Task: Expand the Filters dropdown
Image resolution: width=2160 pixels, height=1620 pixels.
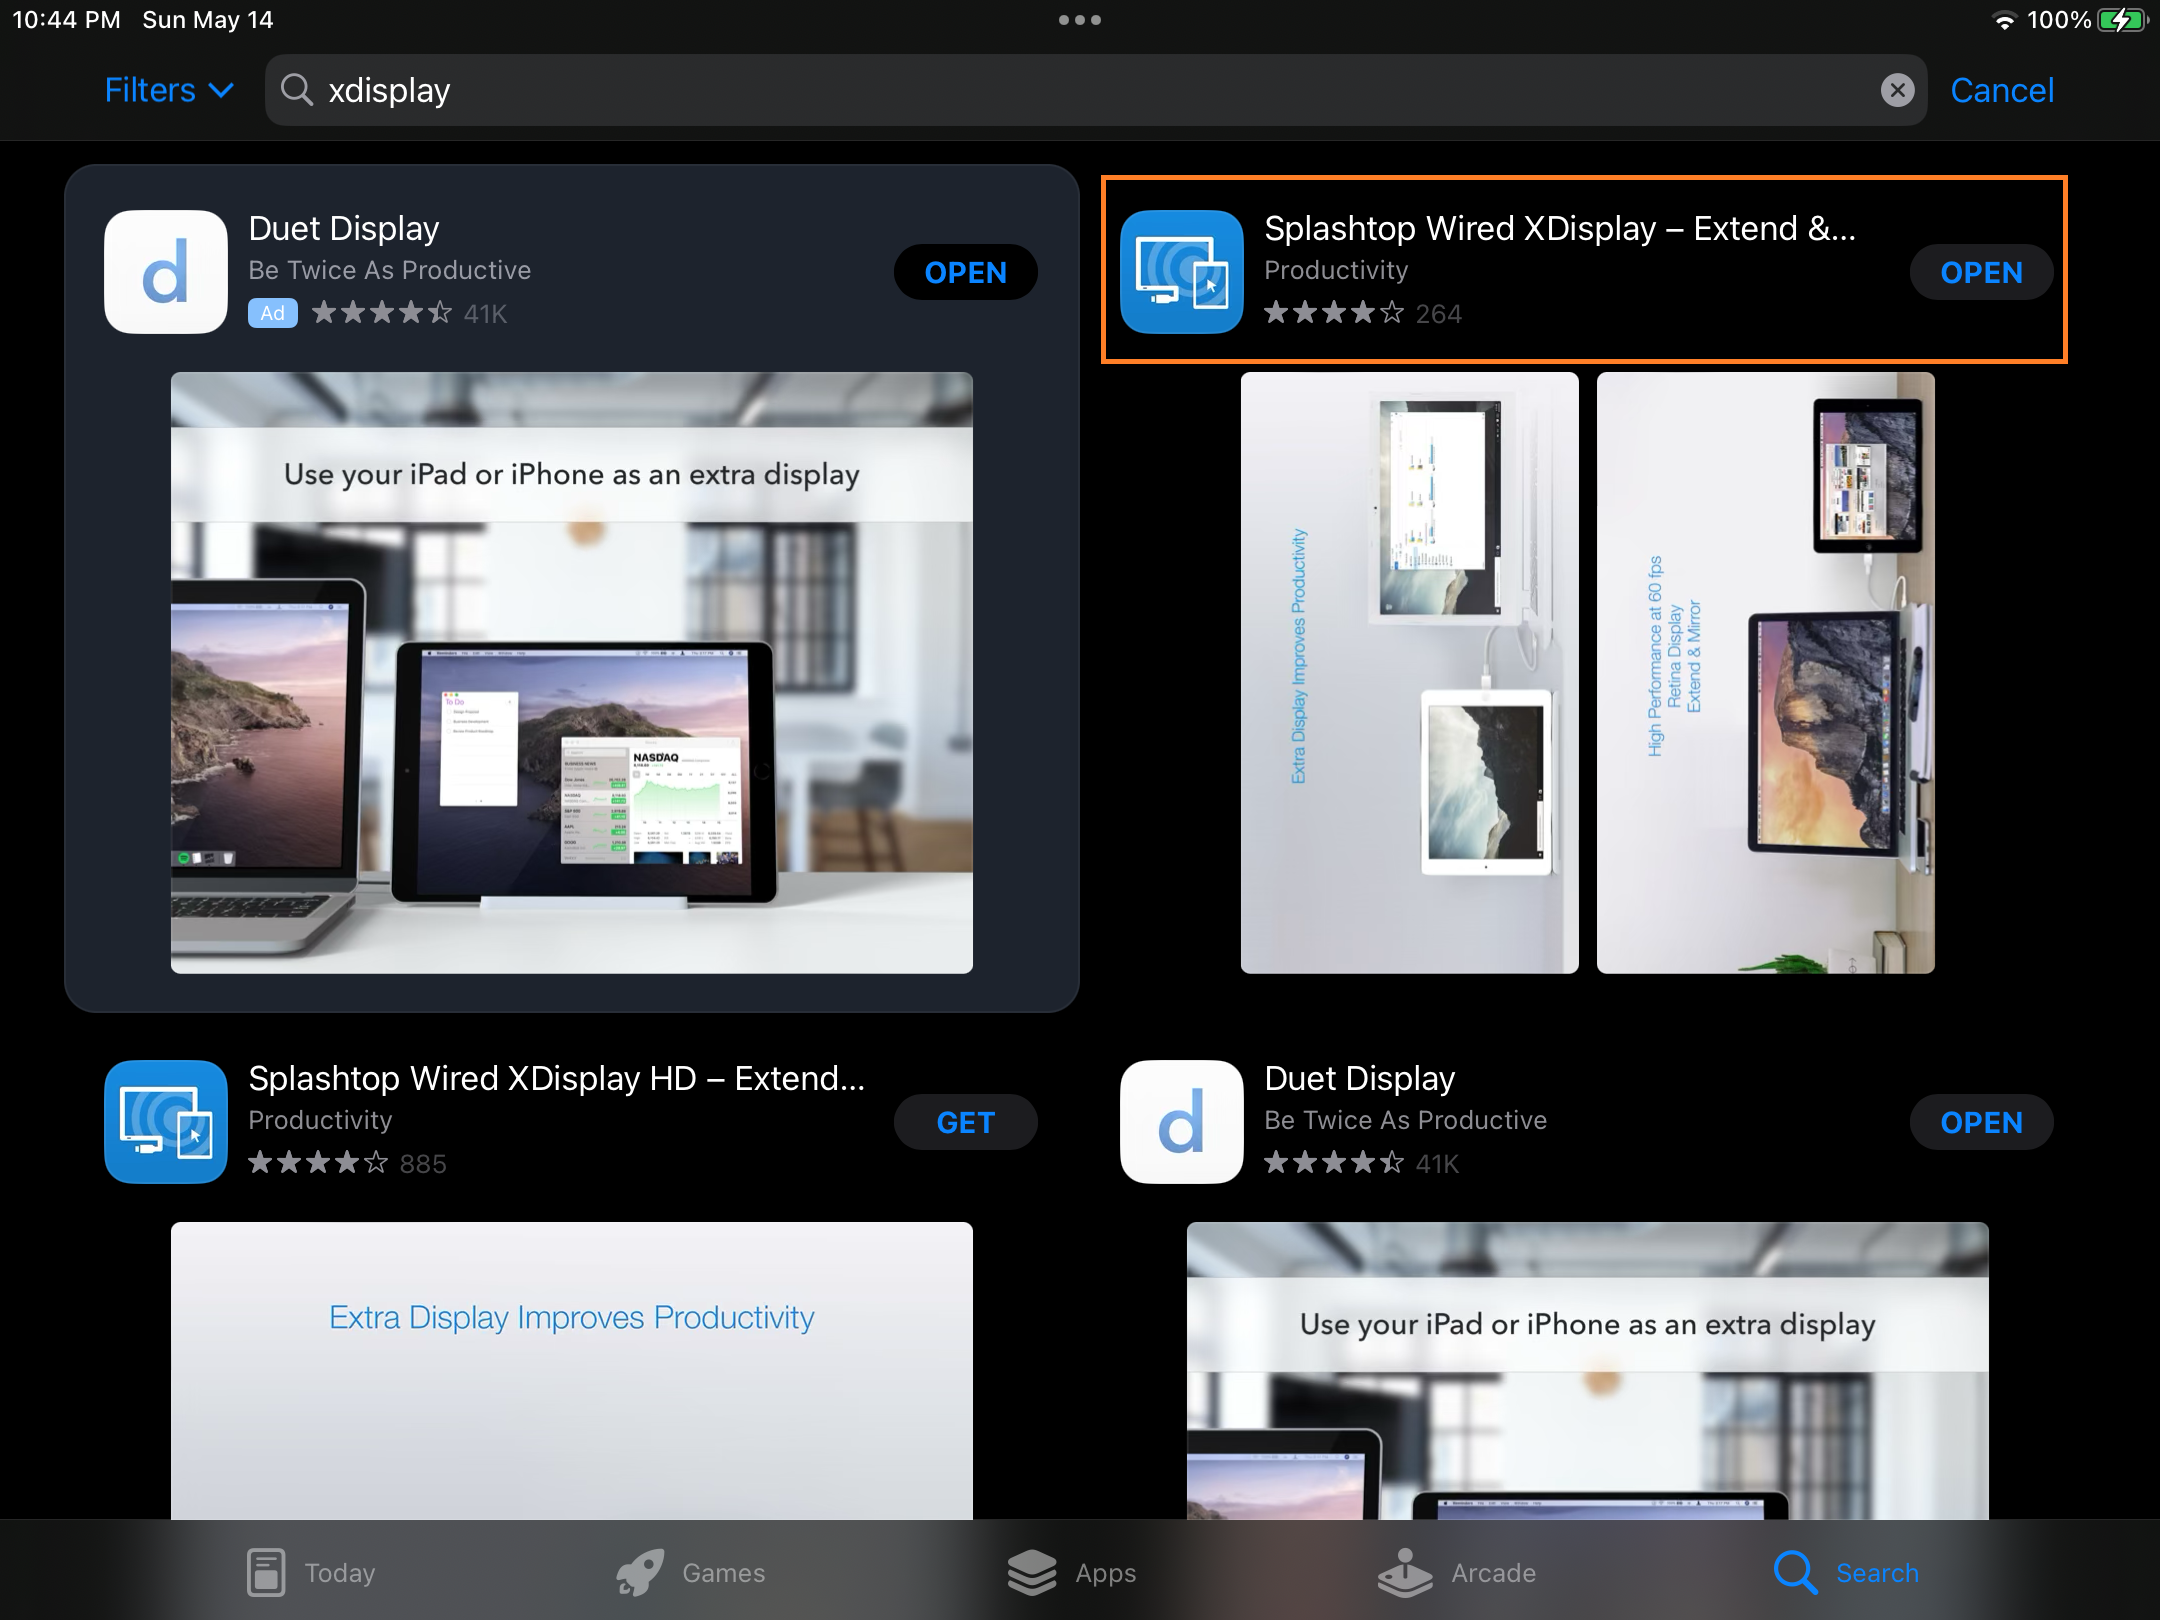Action: pyautogui.click(x=170, y=90)
